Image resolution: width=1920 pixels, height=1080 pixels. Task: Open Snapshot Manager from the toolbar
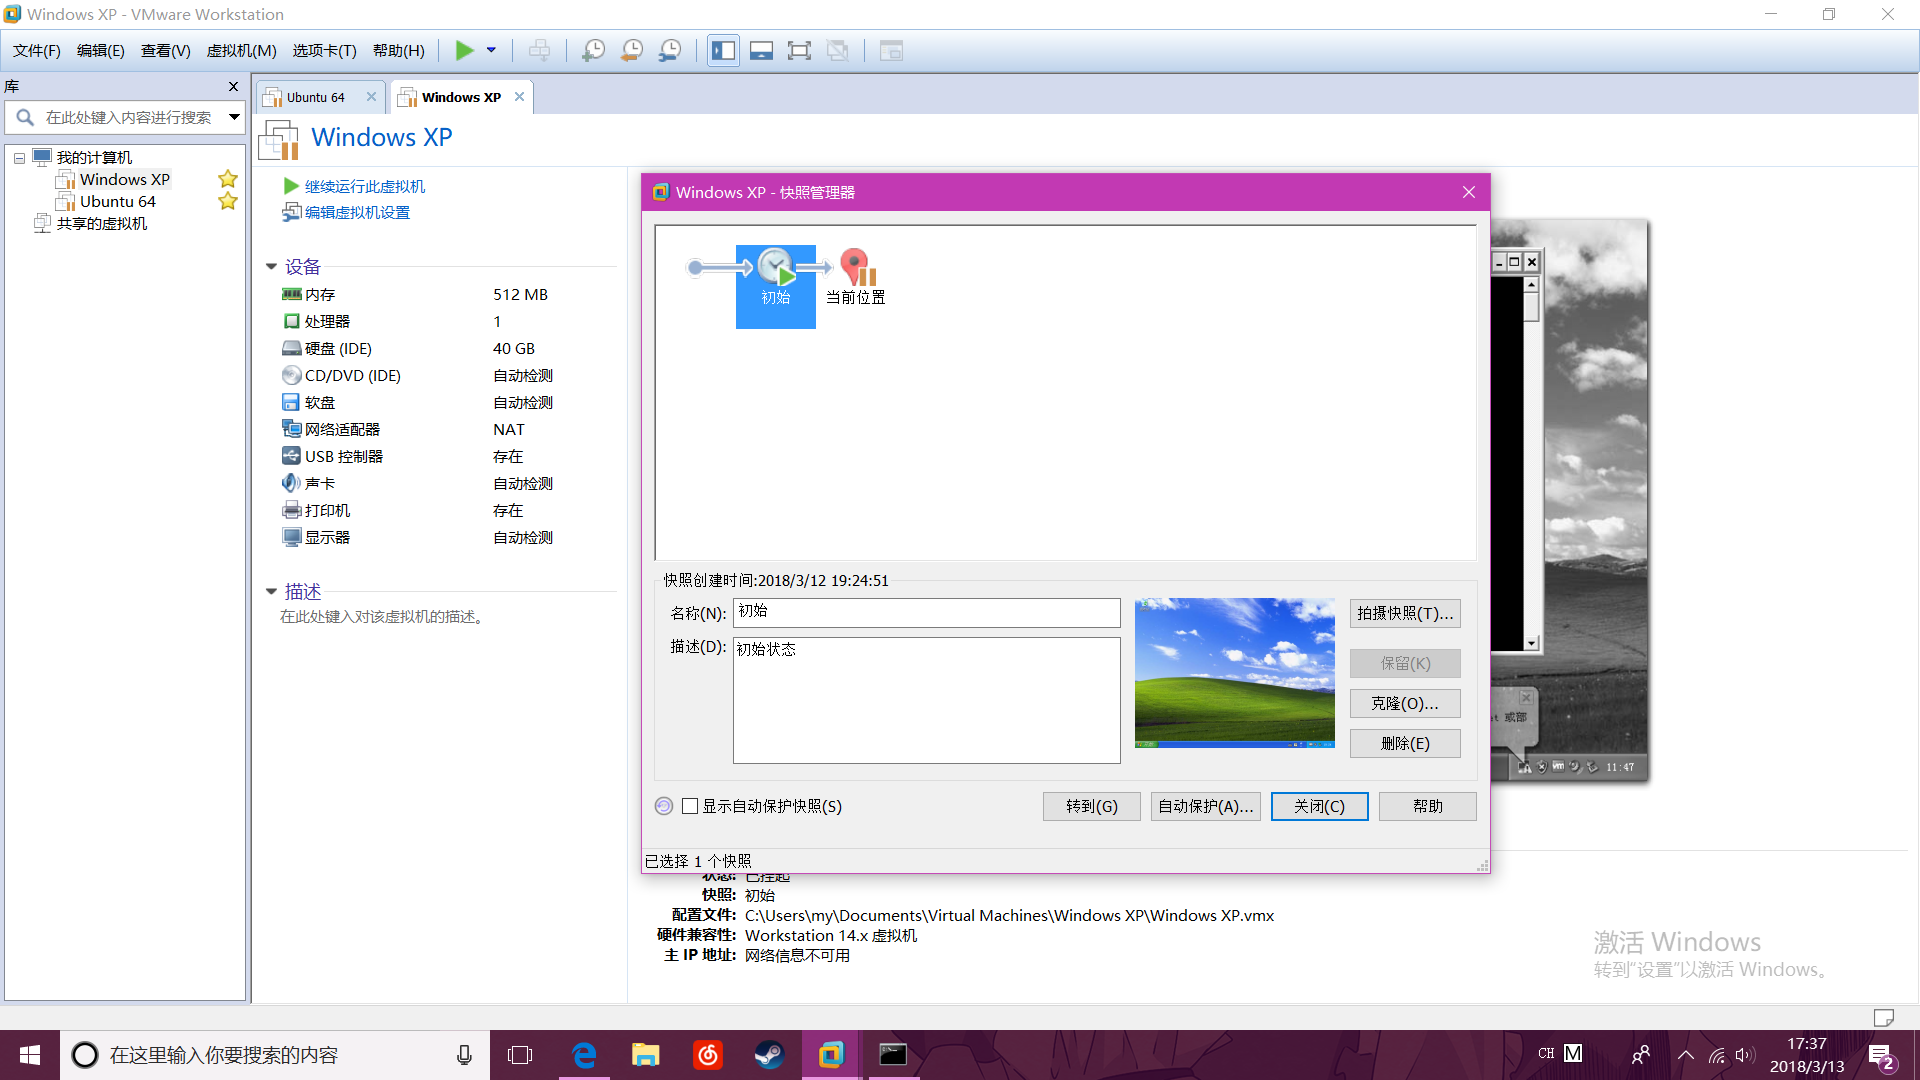coord(671,50)
